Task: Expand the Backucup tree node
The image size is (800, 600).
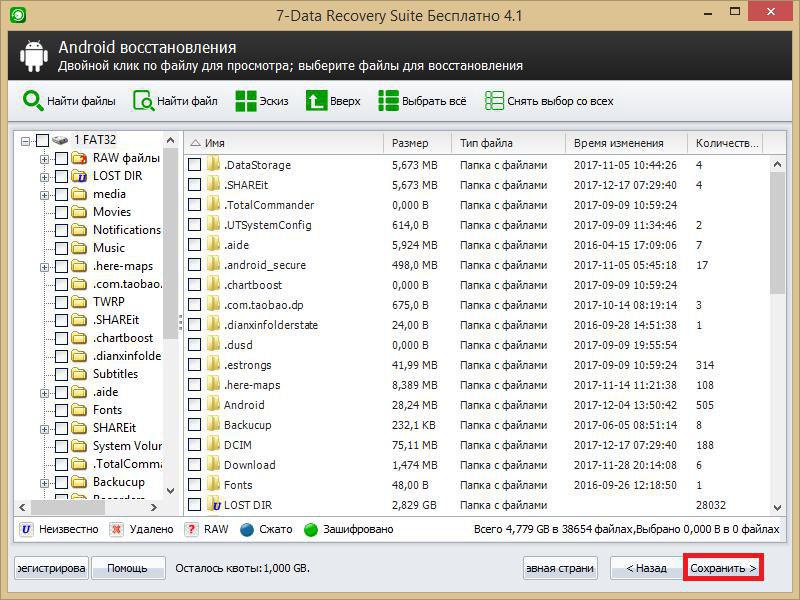Action: point(44,483)
